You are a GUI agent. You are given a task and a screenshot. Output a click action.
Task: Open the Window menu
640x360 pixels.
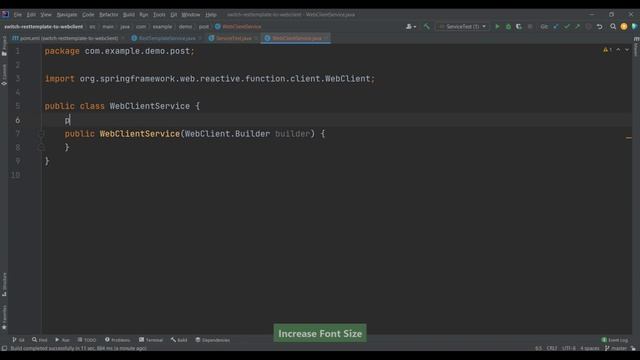191,14
